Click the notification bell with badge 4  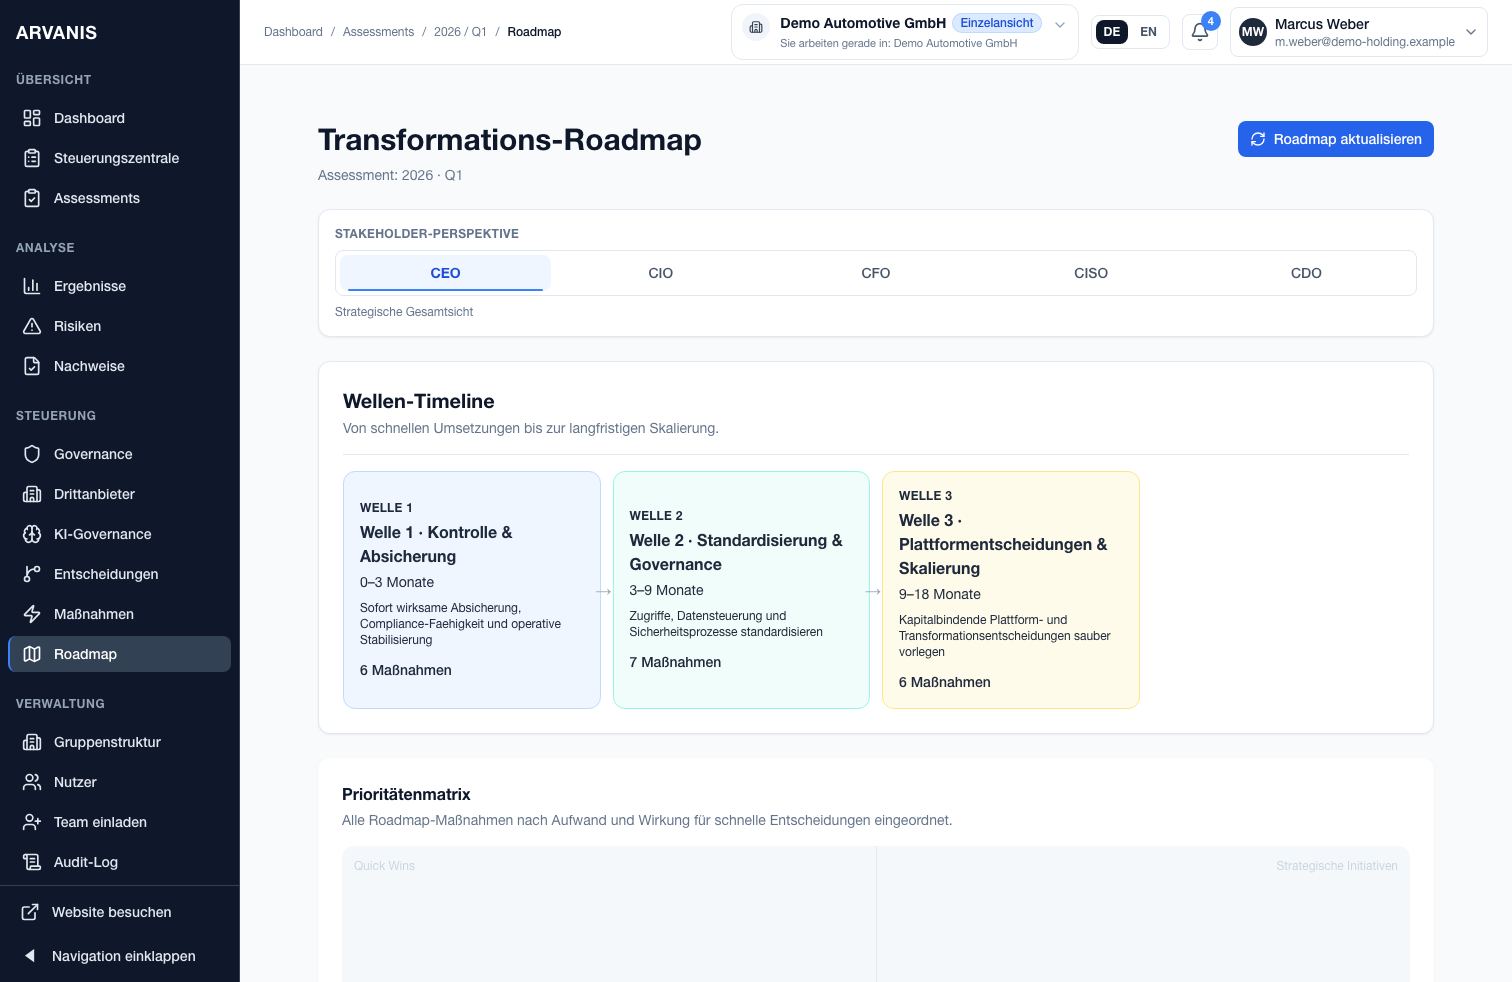(x=1199, y=31)
